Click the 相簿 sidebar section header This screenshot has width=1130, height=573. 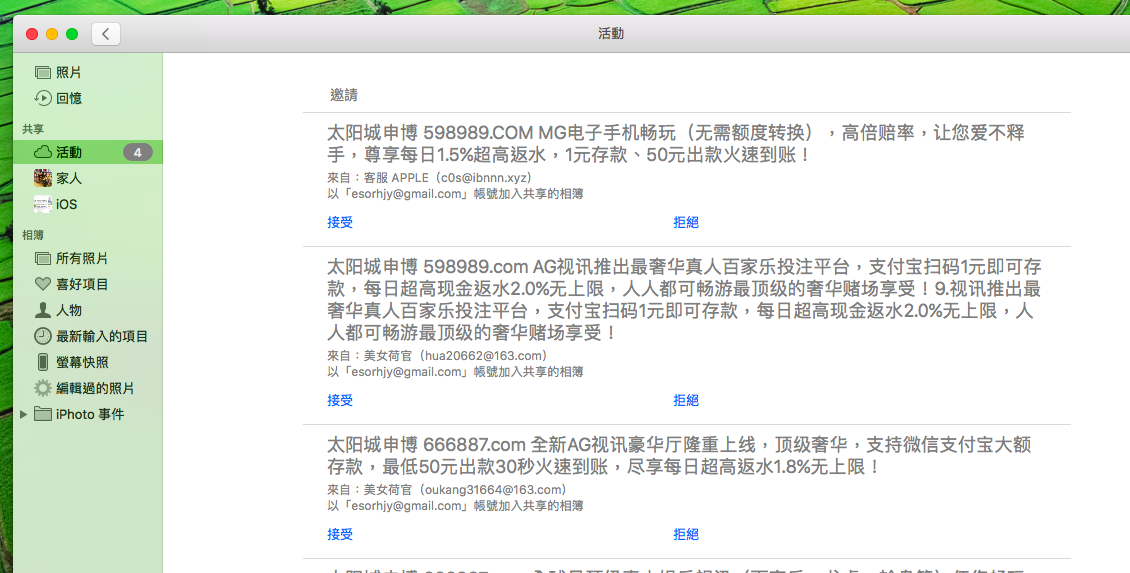(33, 235)
